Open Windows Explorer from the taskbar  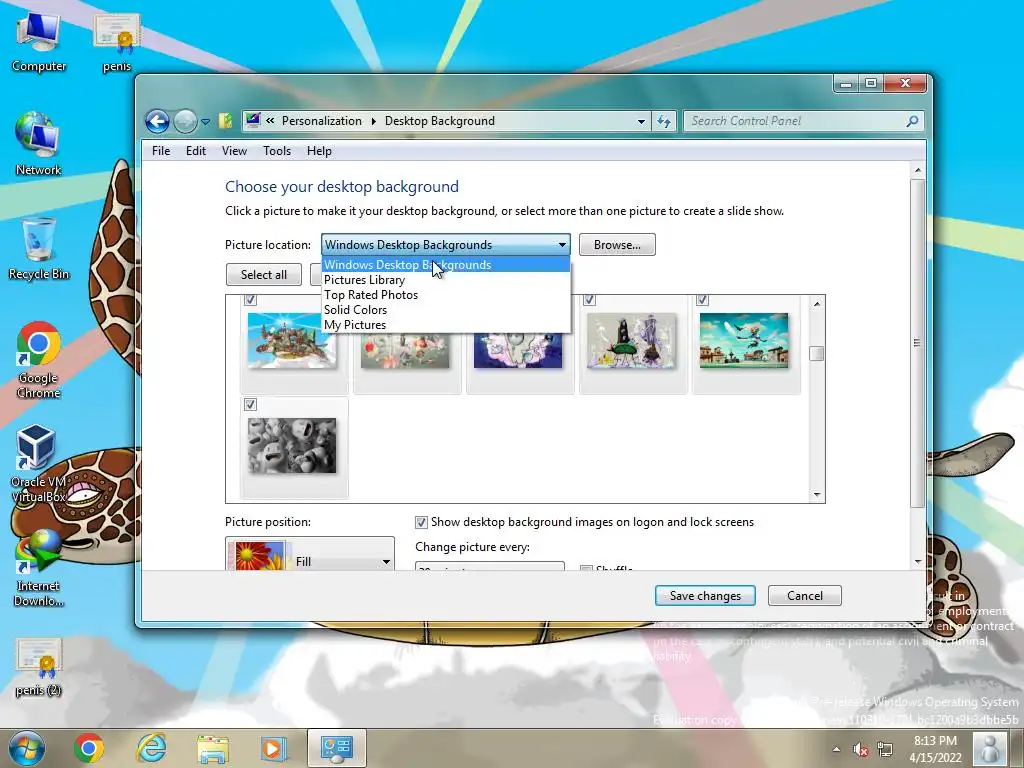pos(213,748)
